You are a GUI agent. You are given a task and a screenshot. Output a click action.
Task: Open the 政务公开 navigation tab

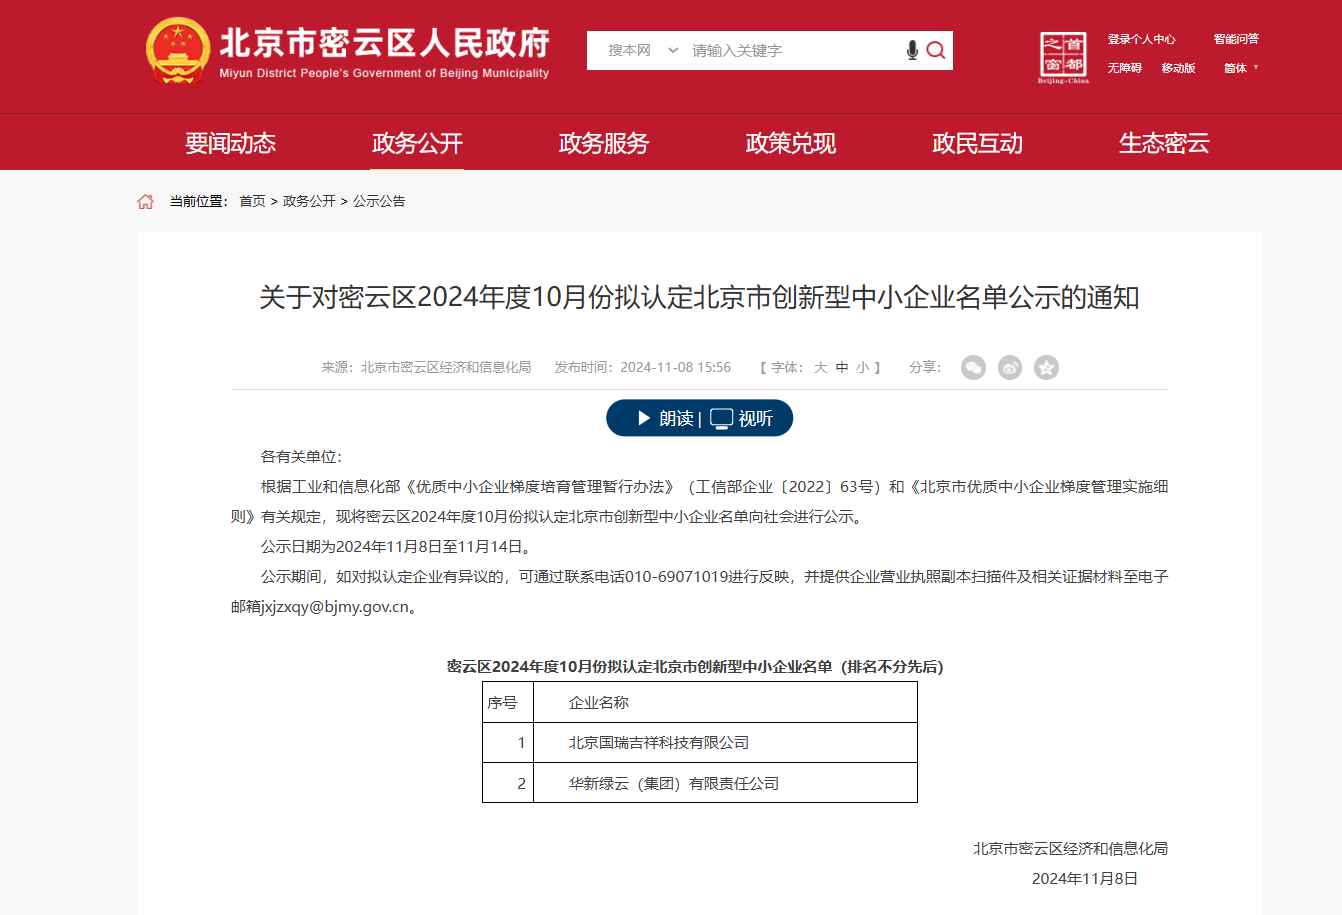coord(417,143)
